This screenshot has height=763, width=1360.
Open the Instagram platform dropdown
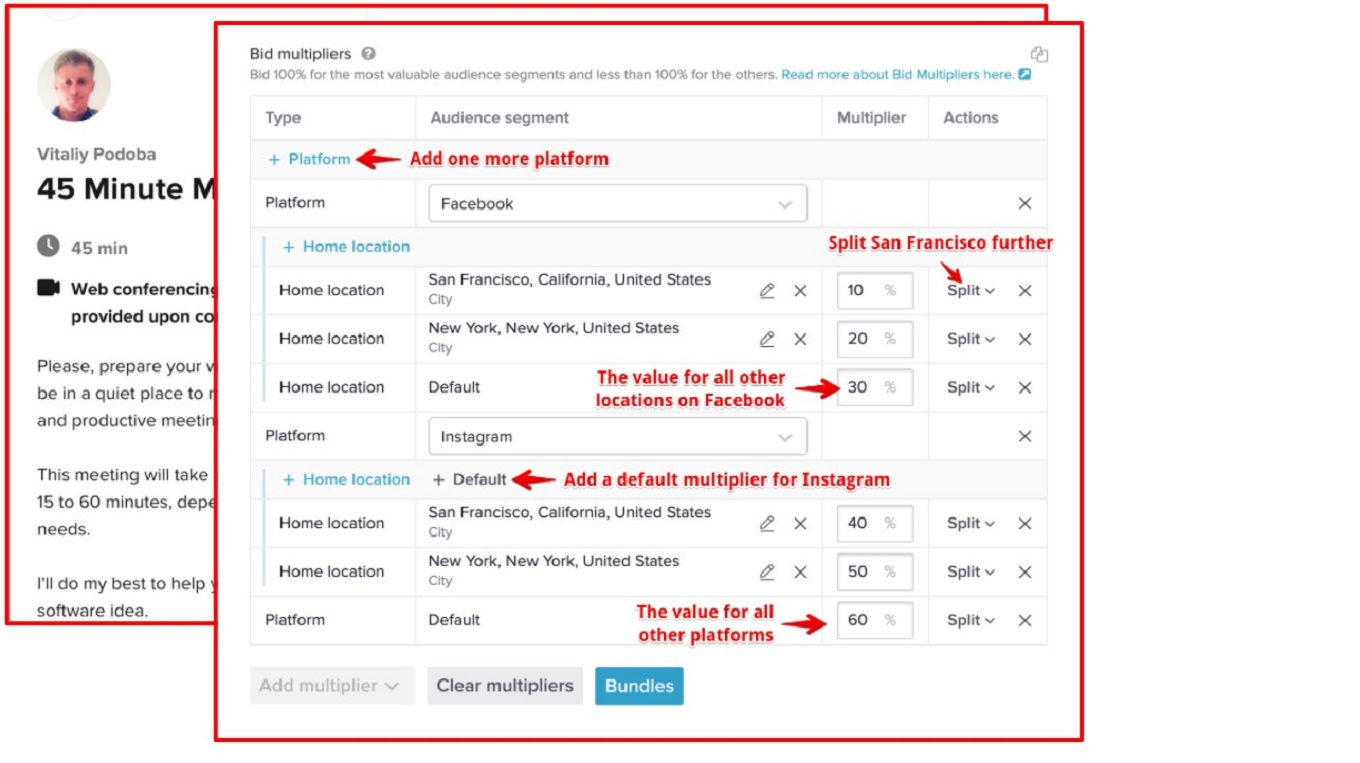point(617,437)
